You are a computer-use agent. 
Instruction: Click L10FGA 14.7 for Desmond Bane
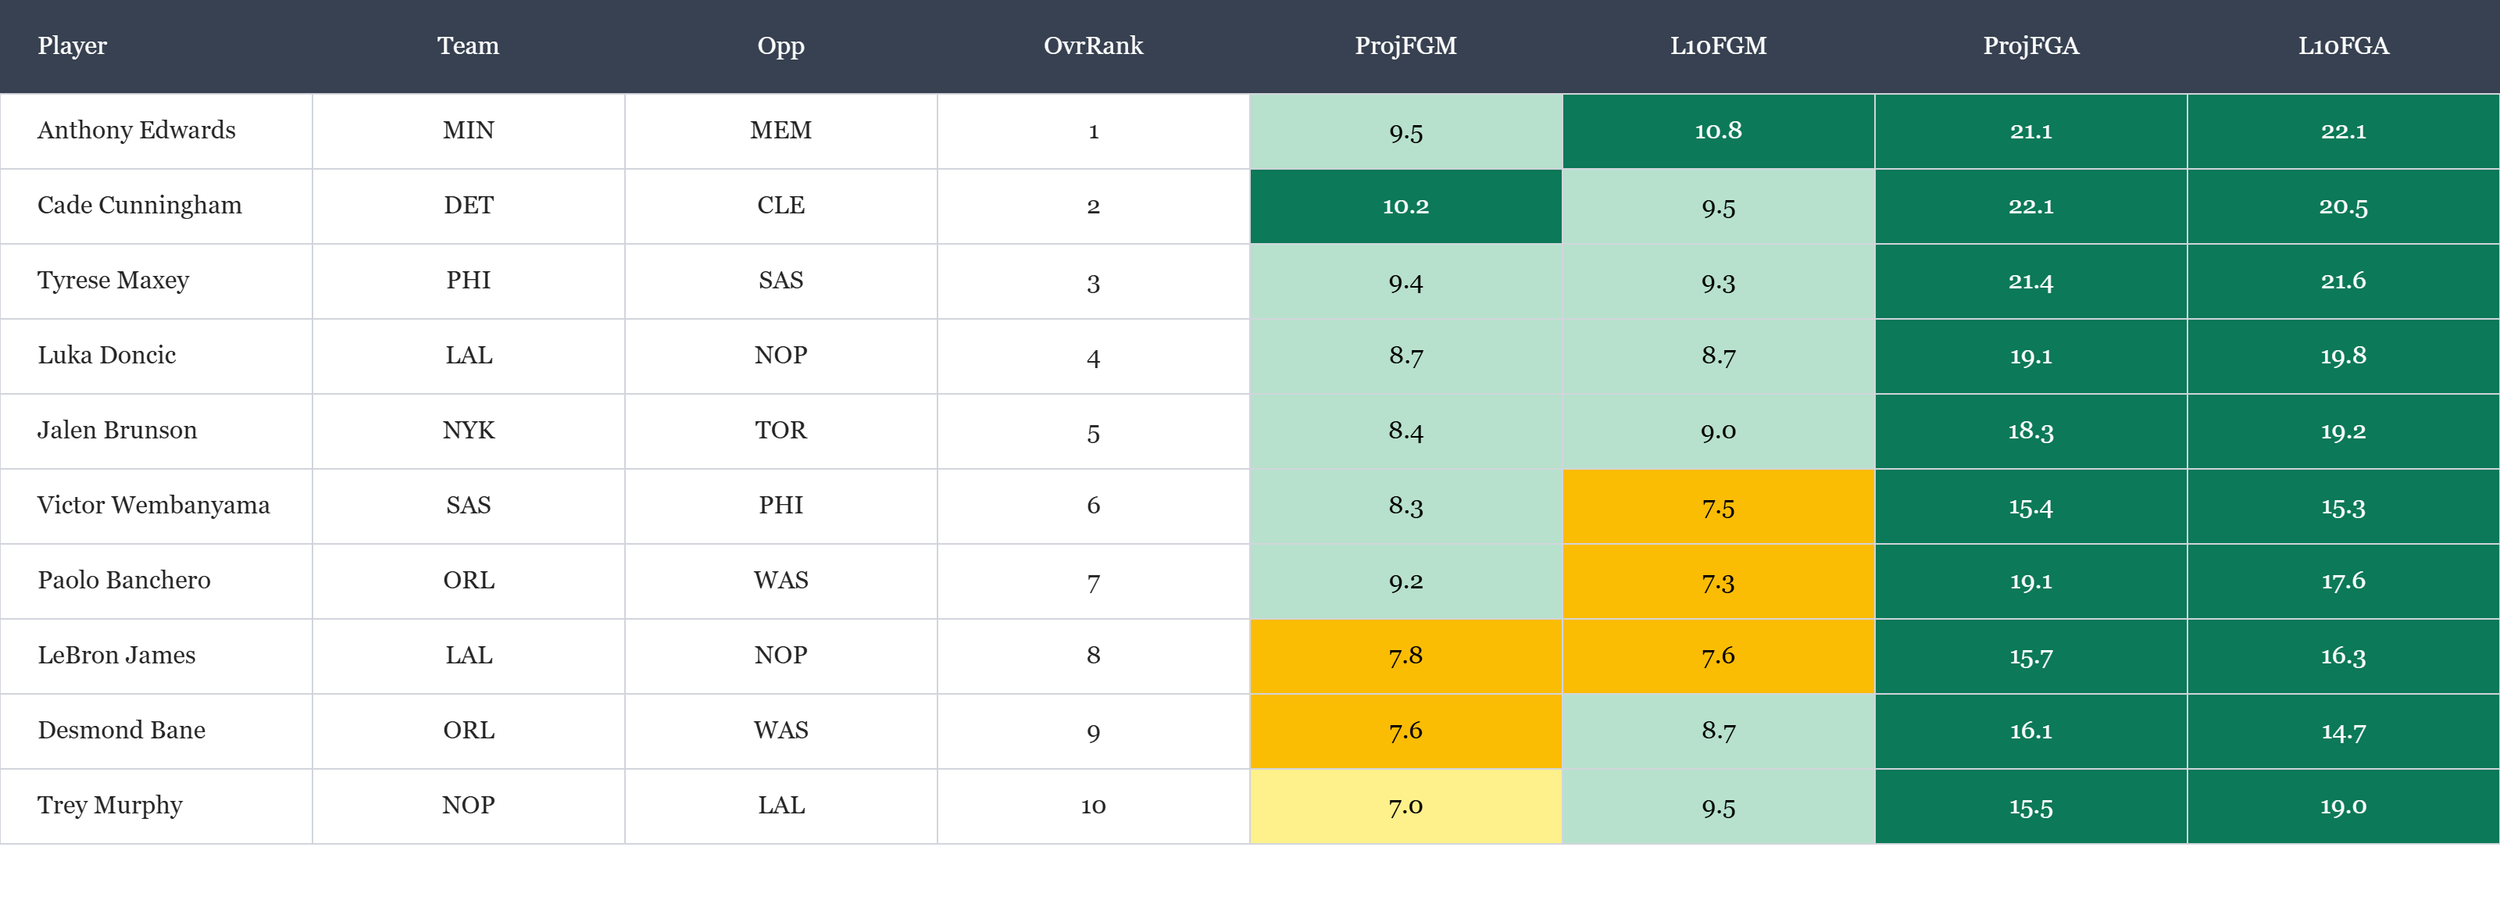click(2343, 731)
